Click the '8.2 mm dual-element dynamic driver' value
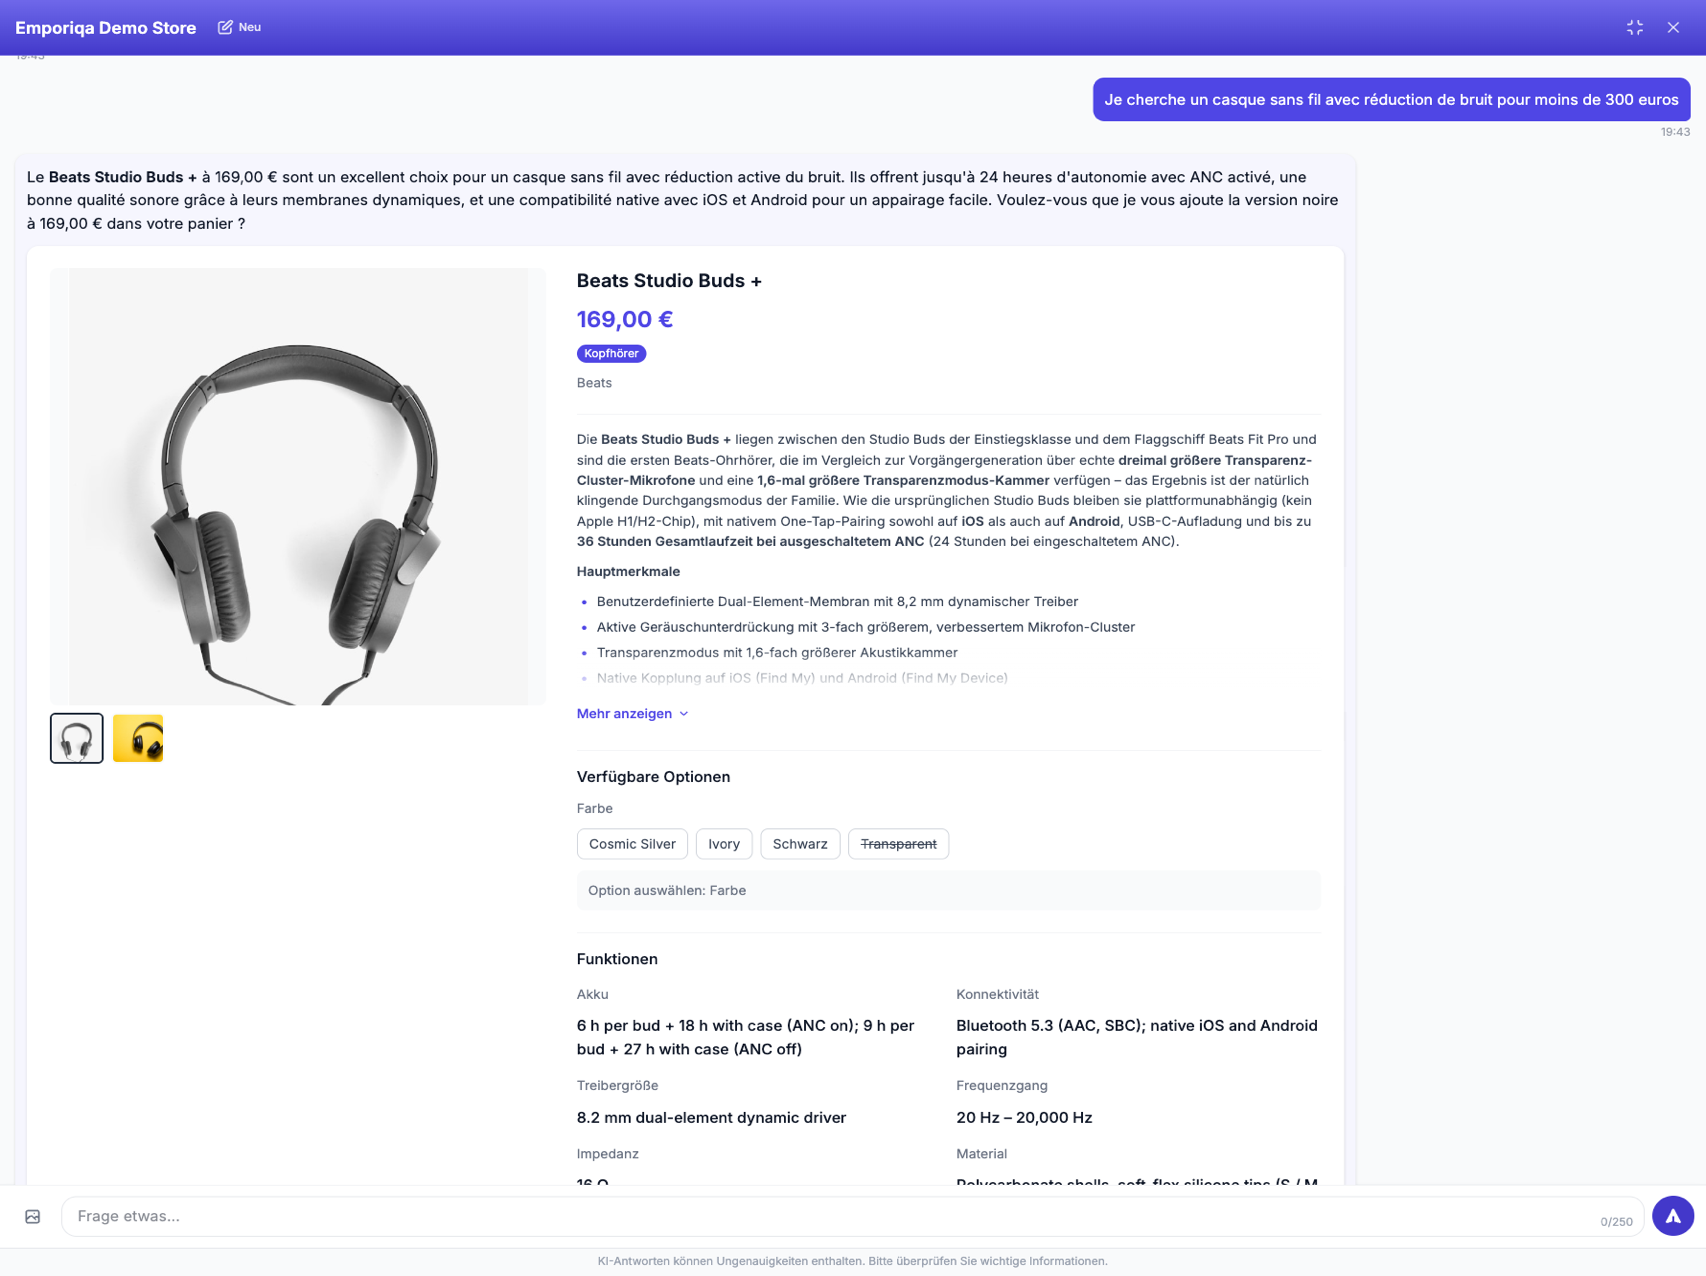The image size is (1706, 1276). click(x=711, y=1117)
